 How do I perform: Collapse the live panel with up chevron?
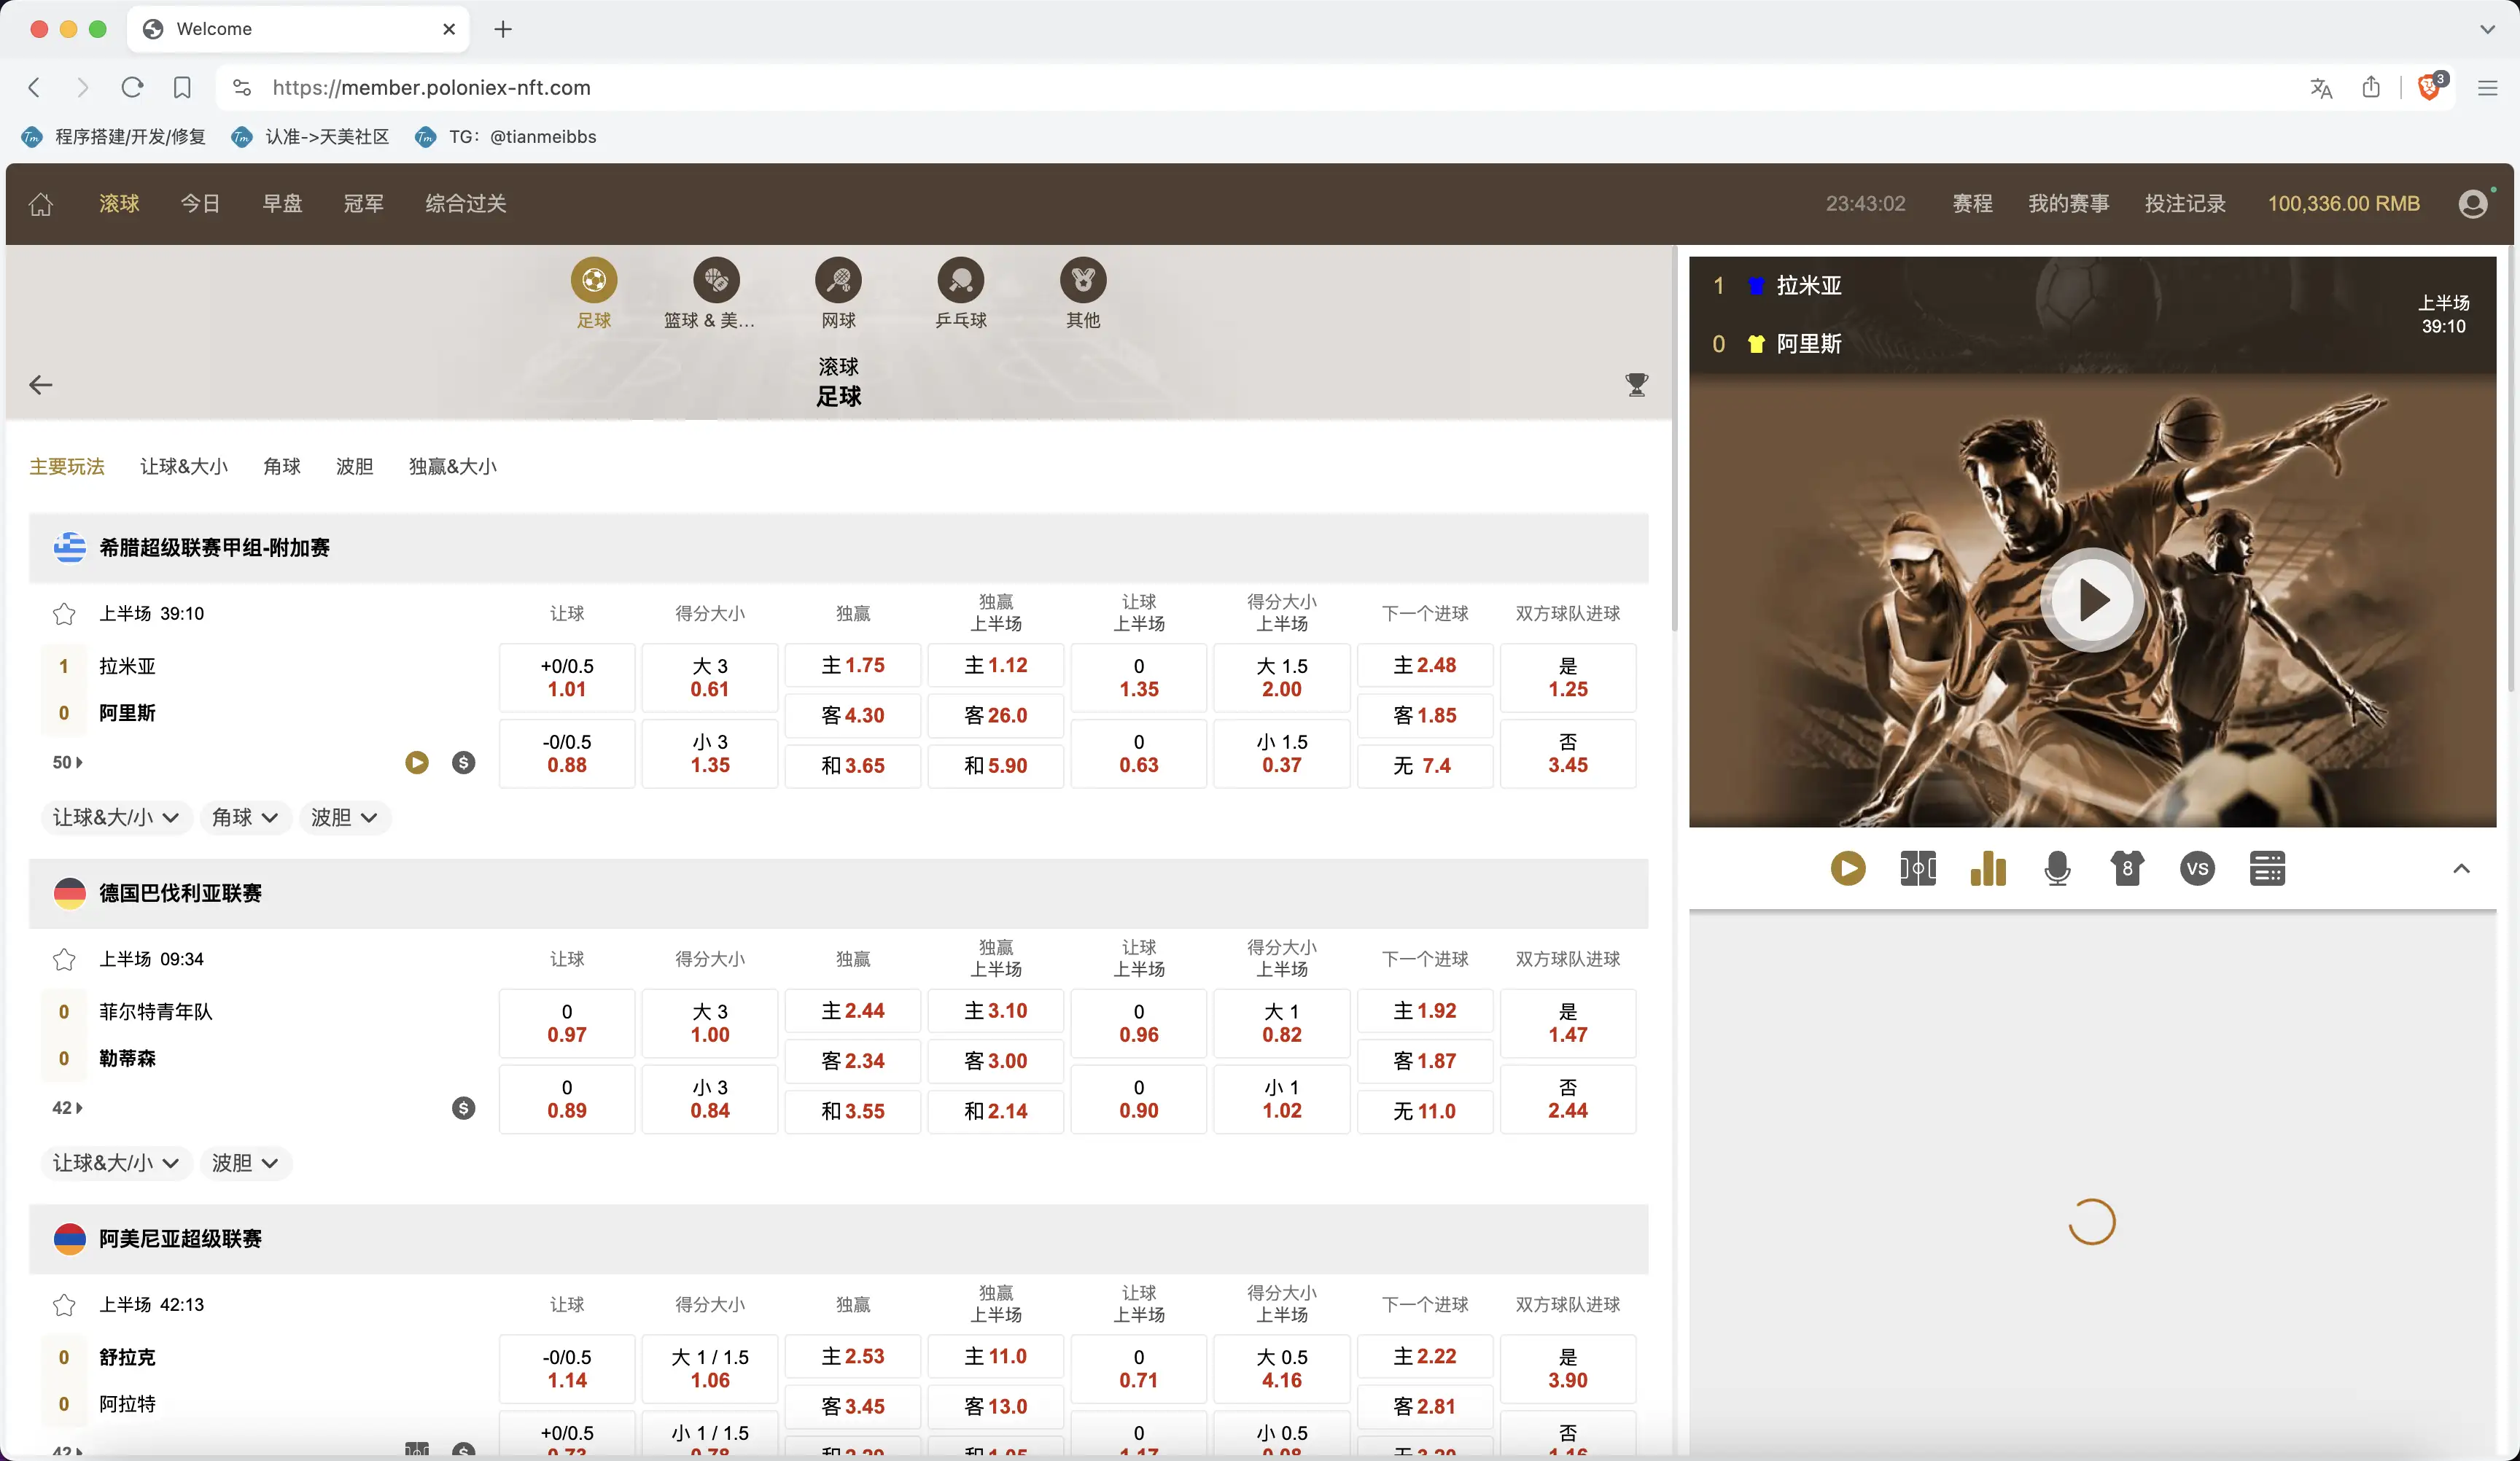click(x=2461, y=868)
